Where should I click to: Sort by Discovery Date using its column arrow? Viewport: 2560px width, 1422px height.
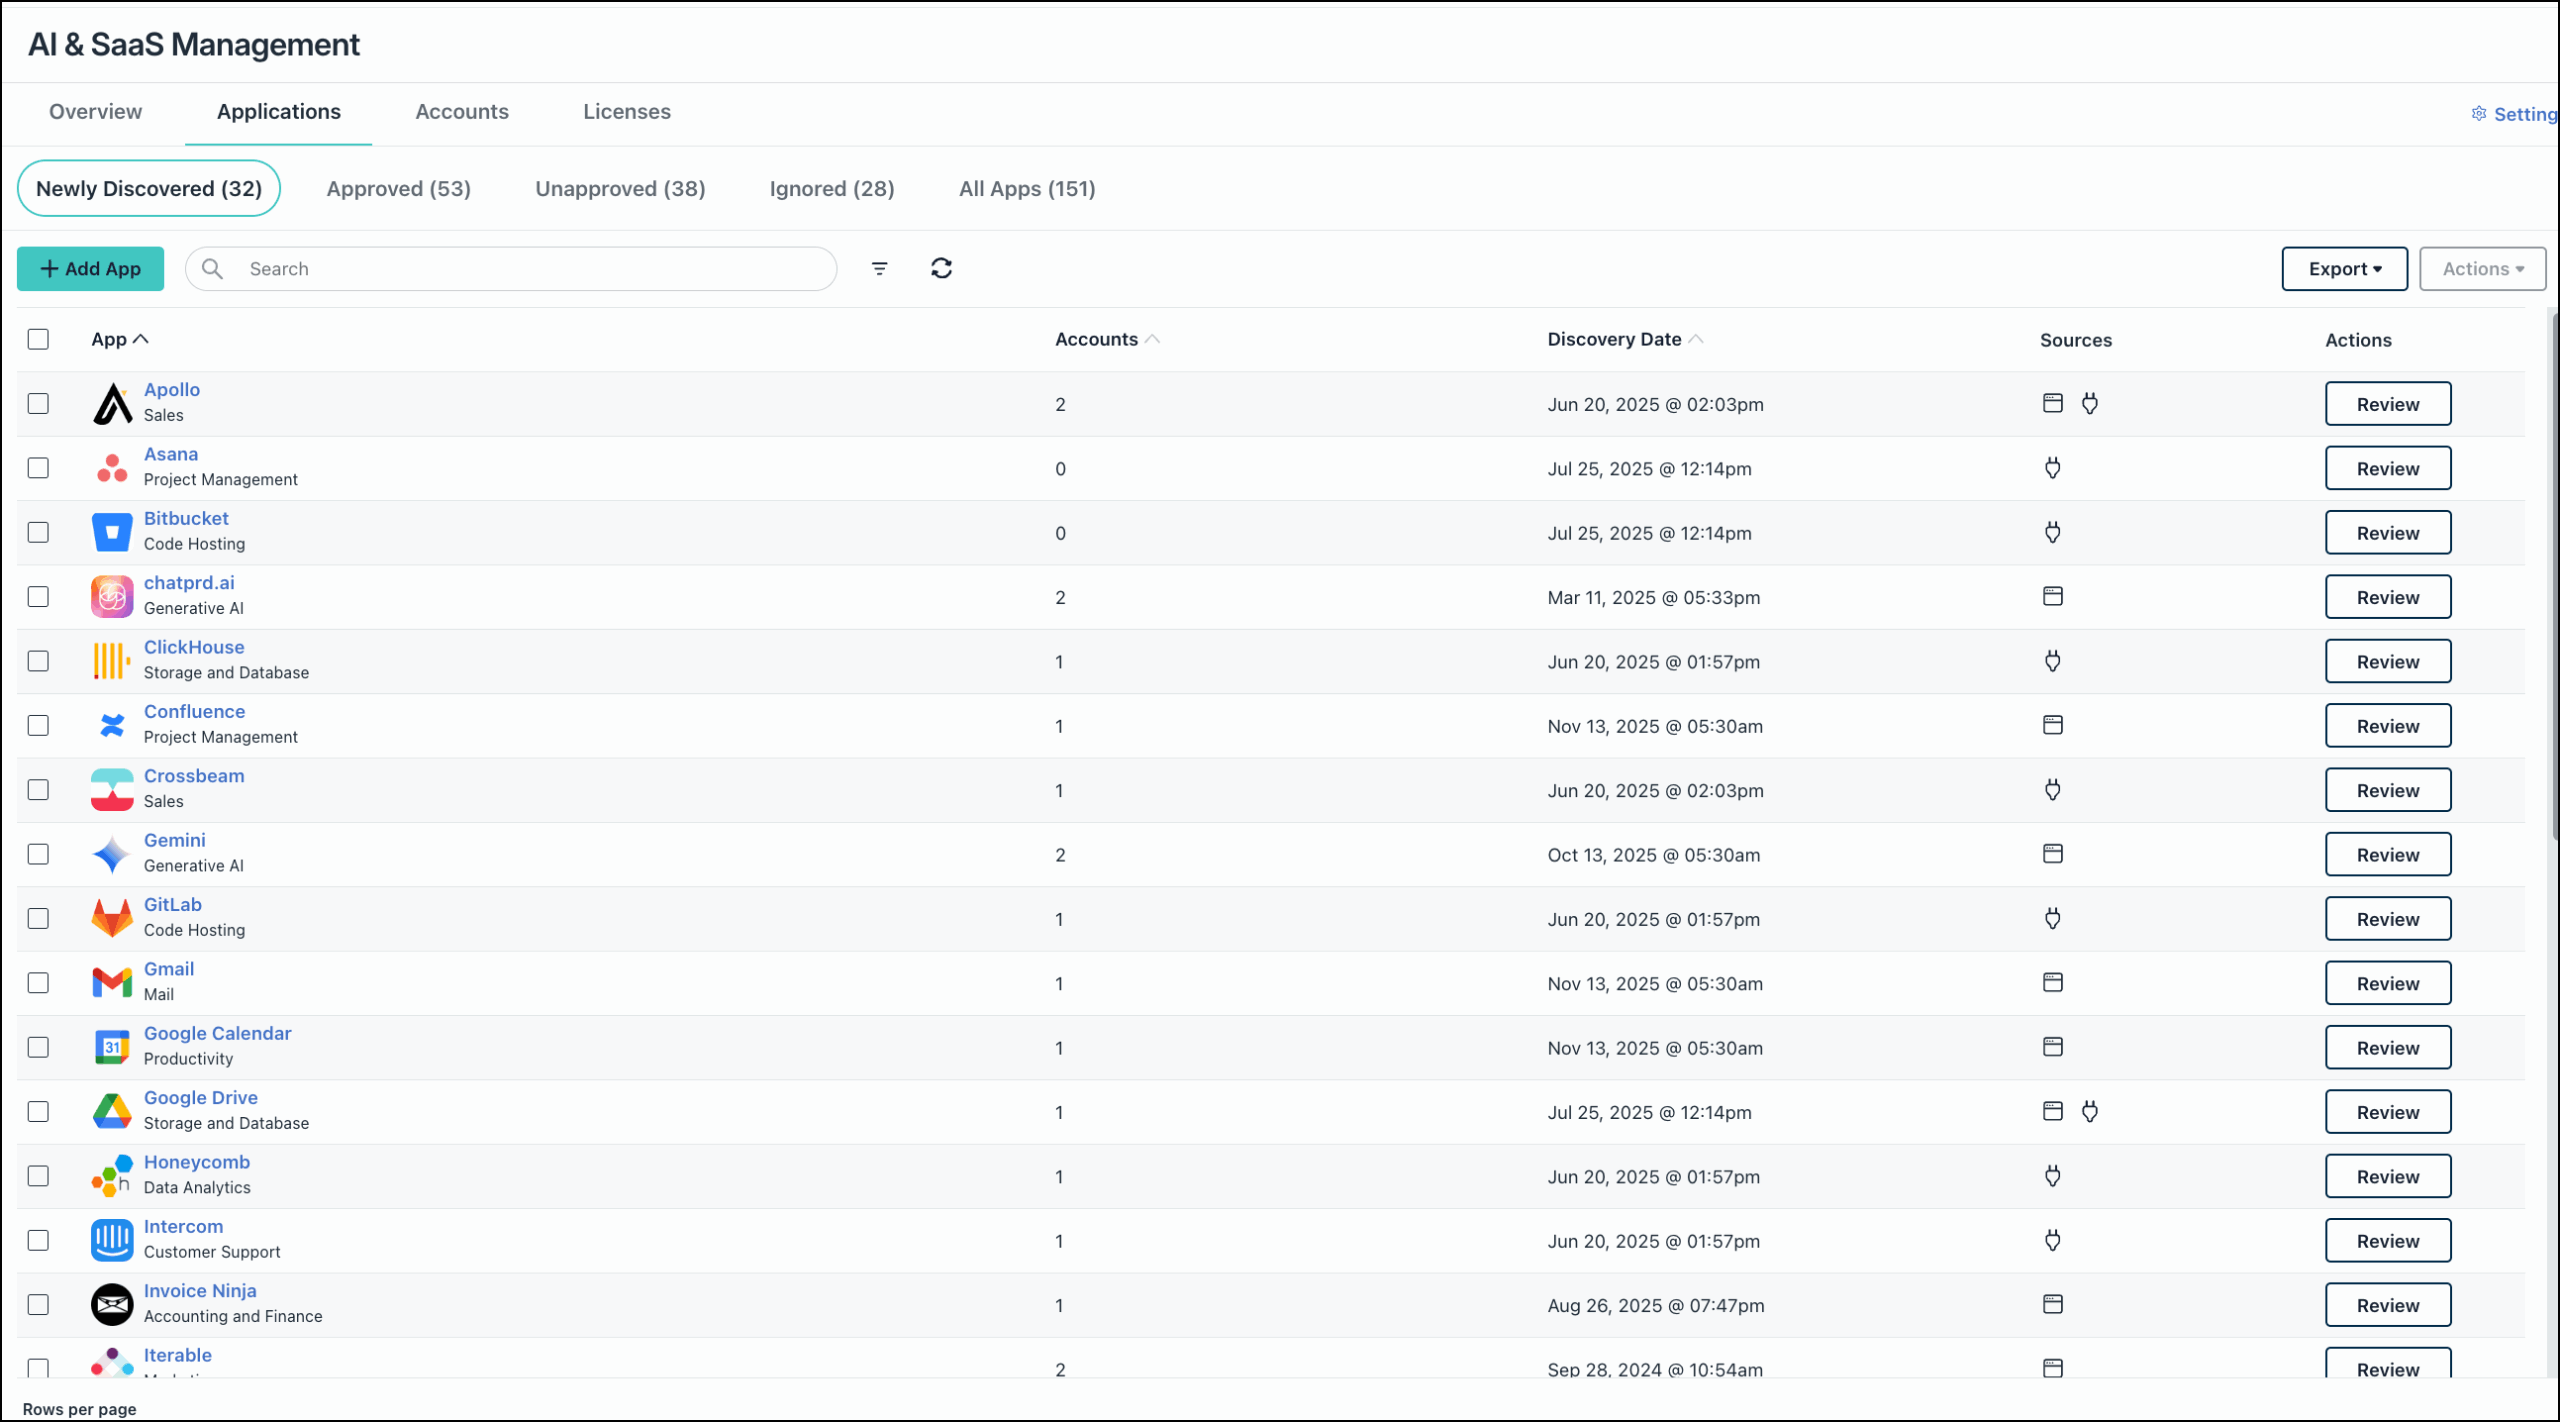1697,338
